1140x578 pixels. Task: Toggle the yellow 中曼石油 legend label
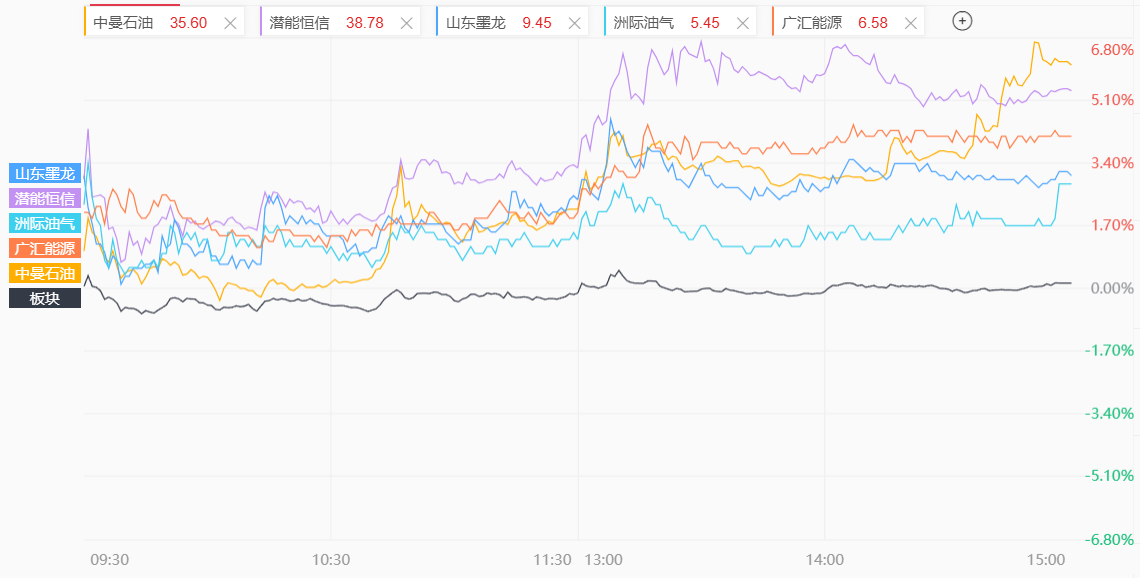tap(45, 273)
